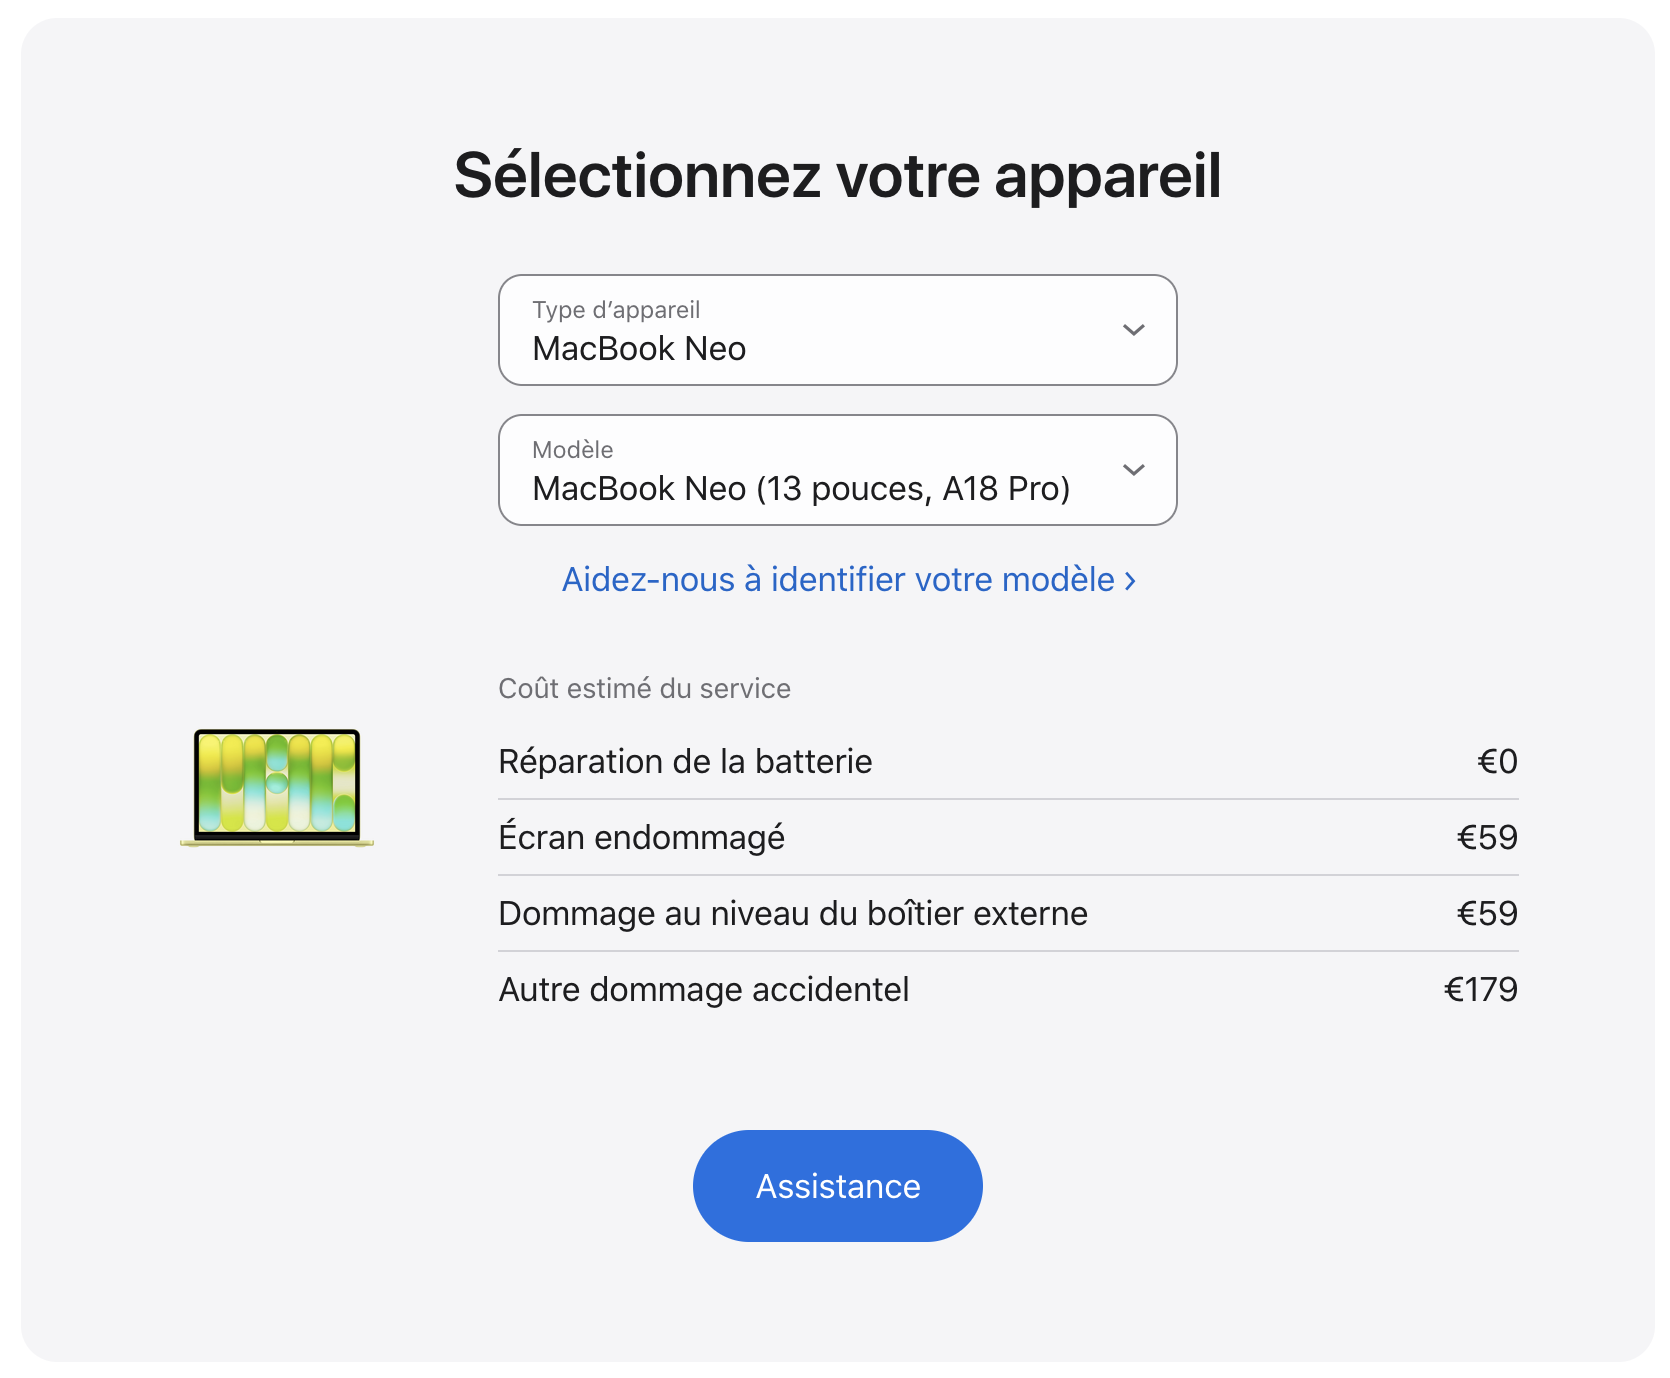Click 'Aidez-nous à identifier votre modèle' link

(x=838, y=580)
